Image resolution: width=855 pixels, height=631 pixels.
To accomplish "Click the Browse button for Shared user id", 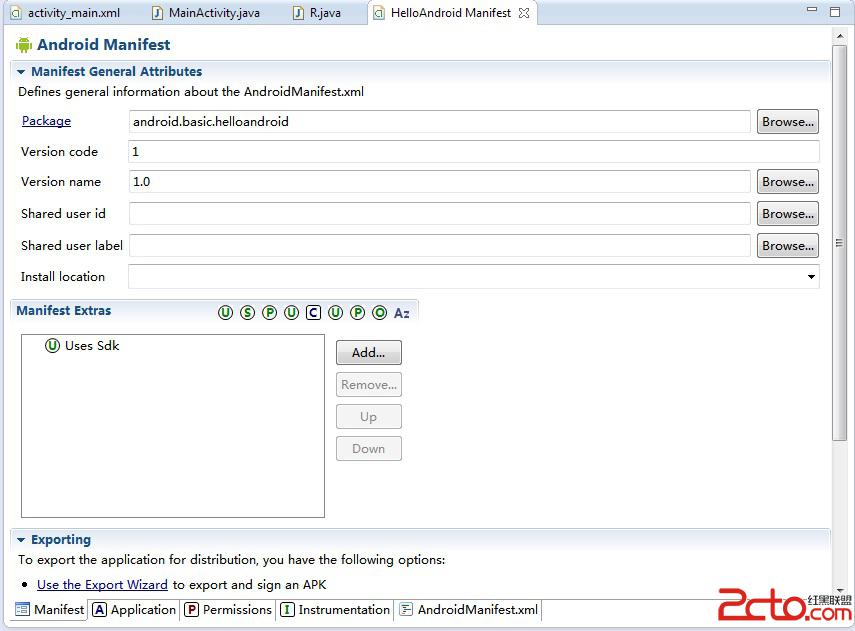I will coord(787,214).
